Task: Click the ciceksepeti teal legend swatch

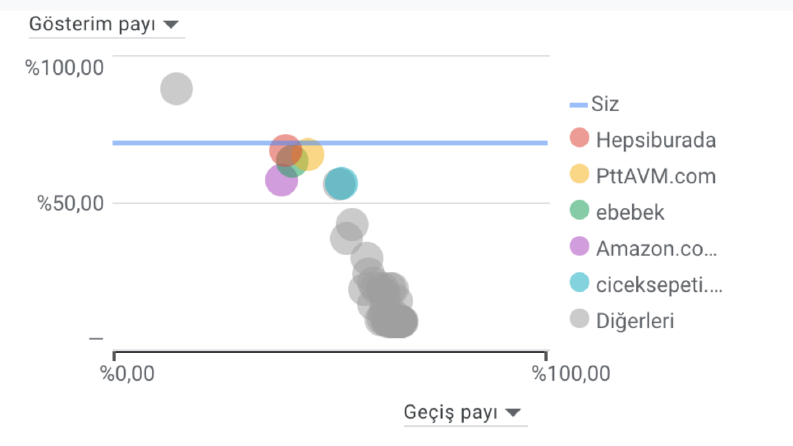Action: click(x=579, y=282)
